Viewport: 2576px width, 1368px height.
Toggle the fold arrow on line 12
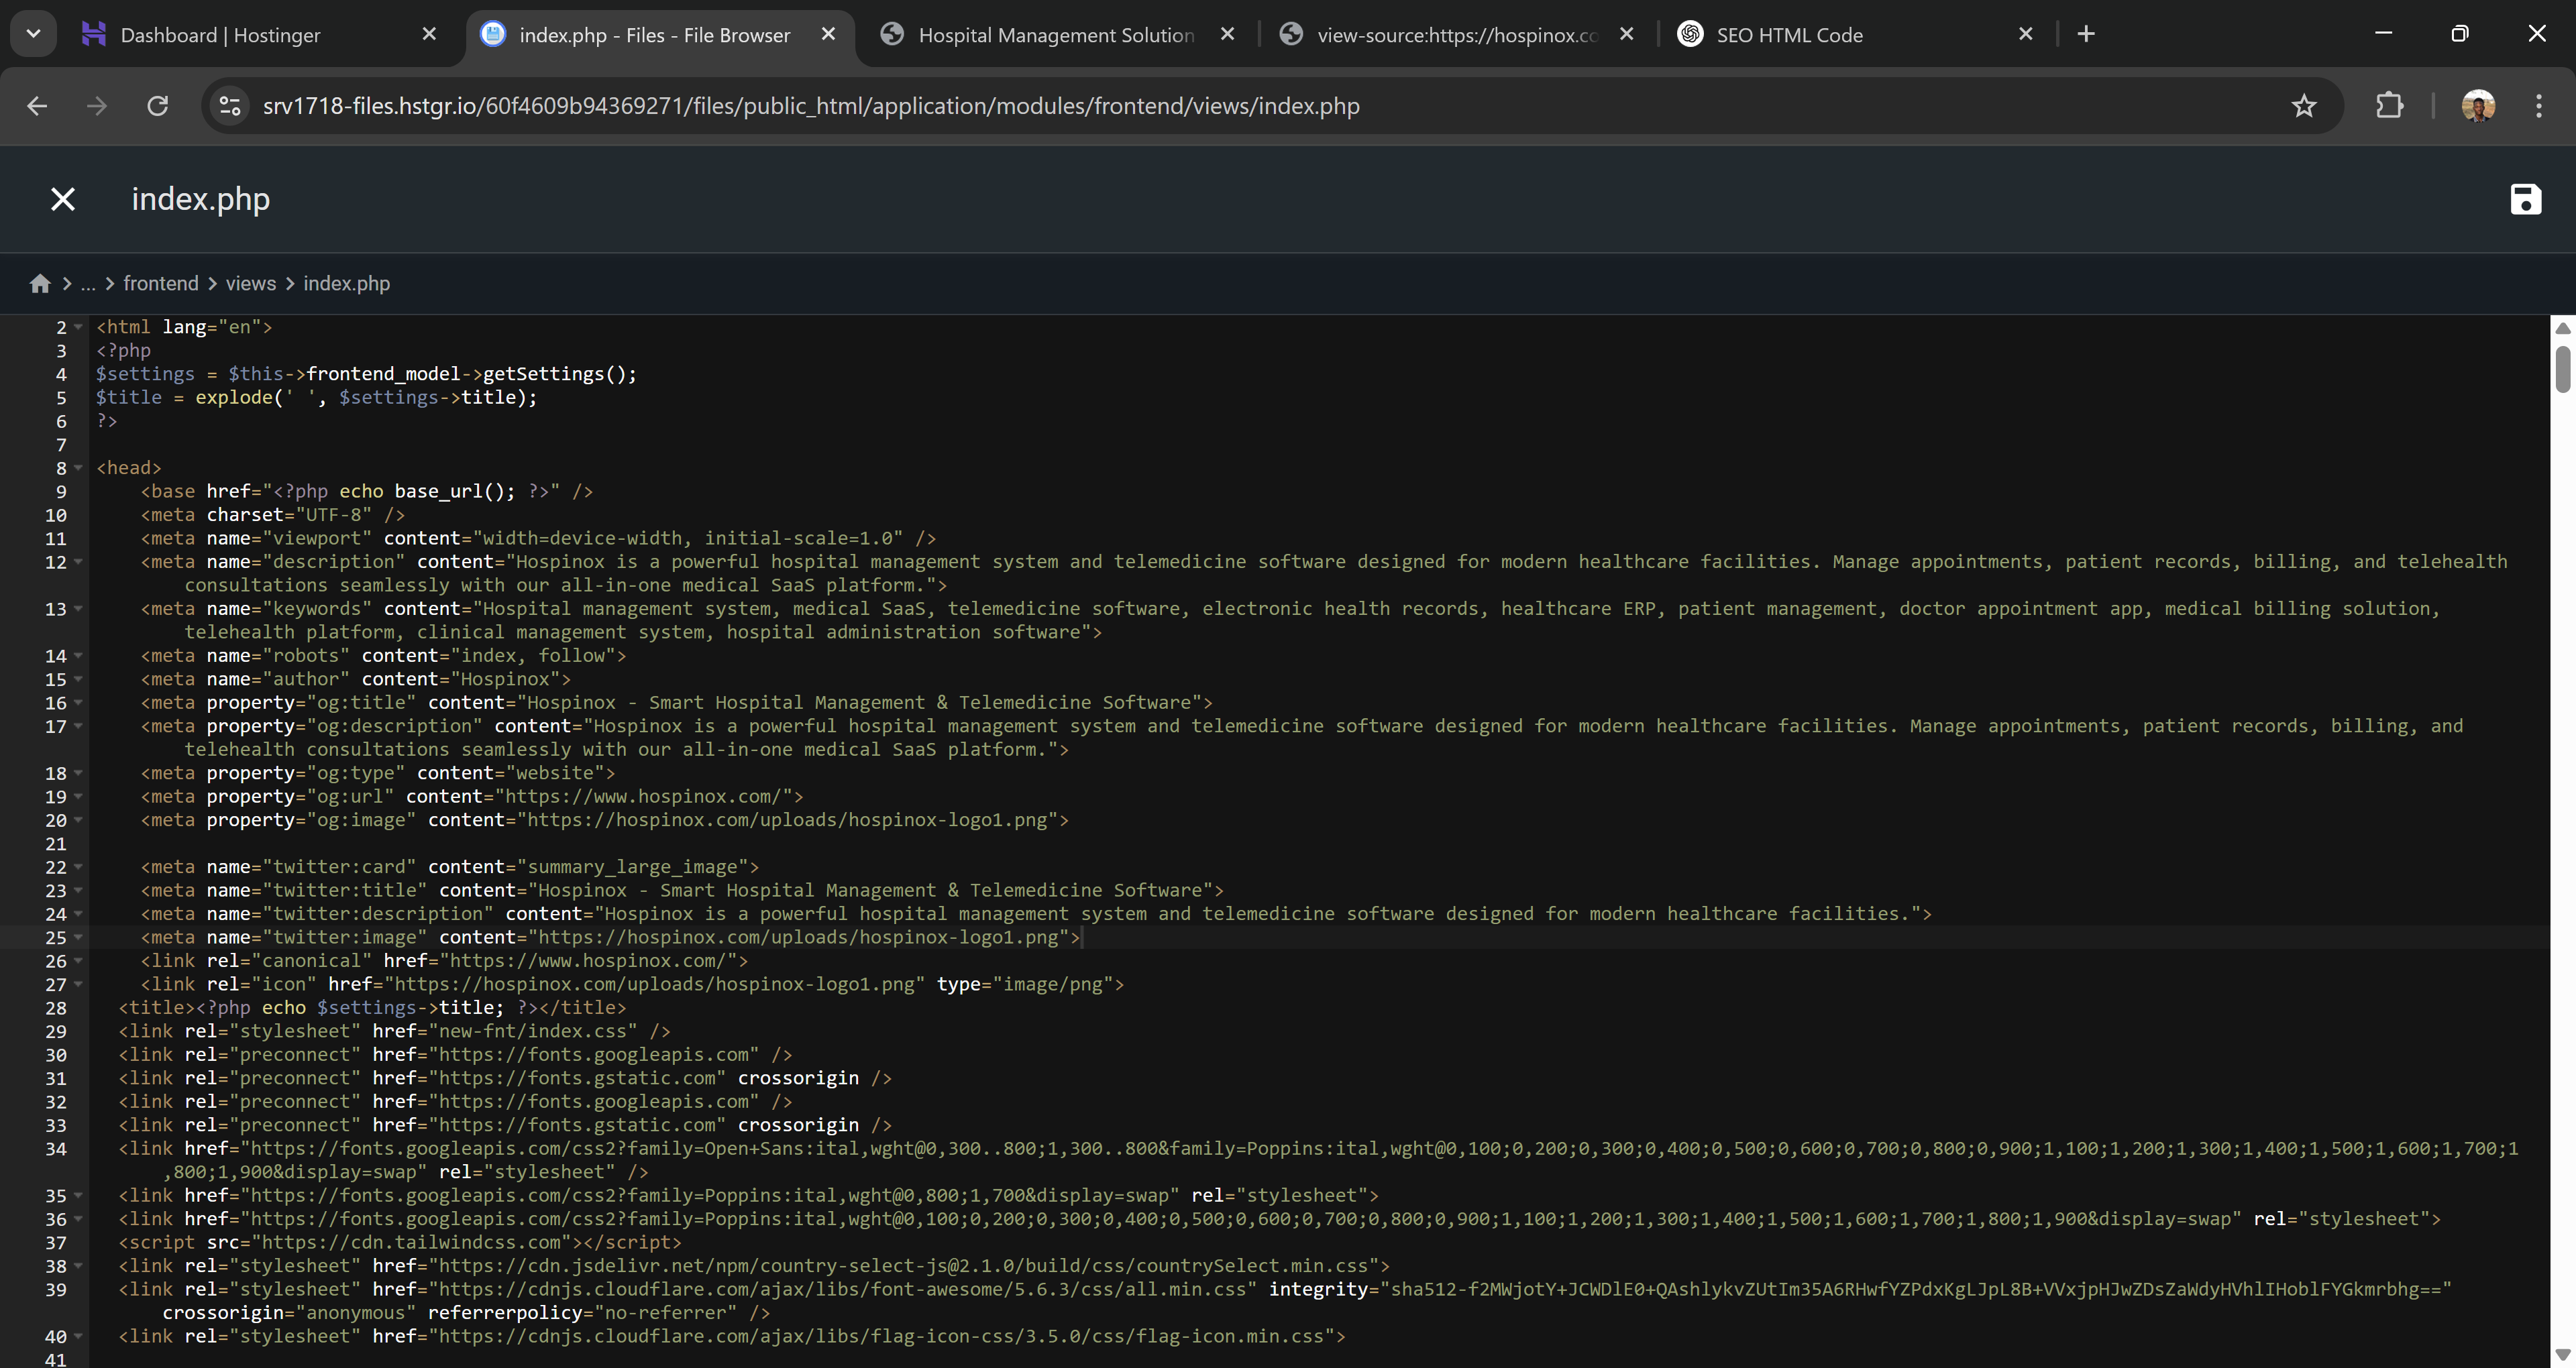tap(78, 562)
